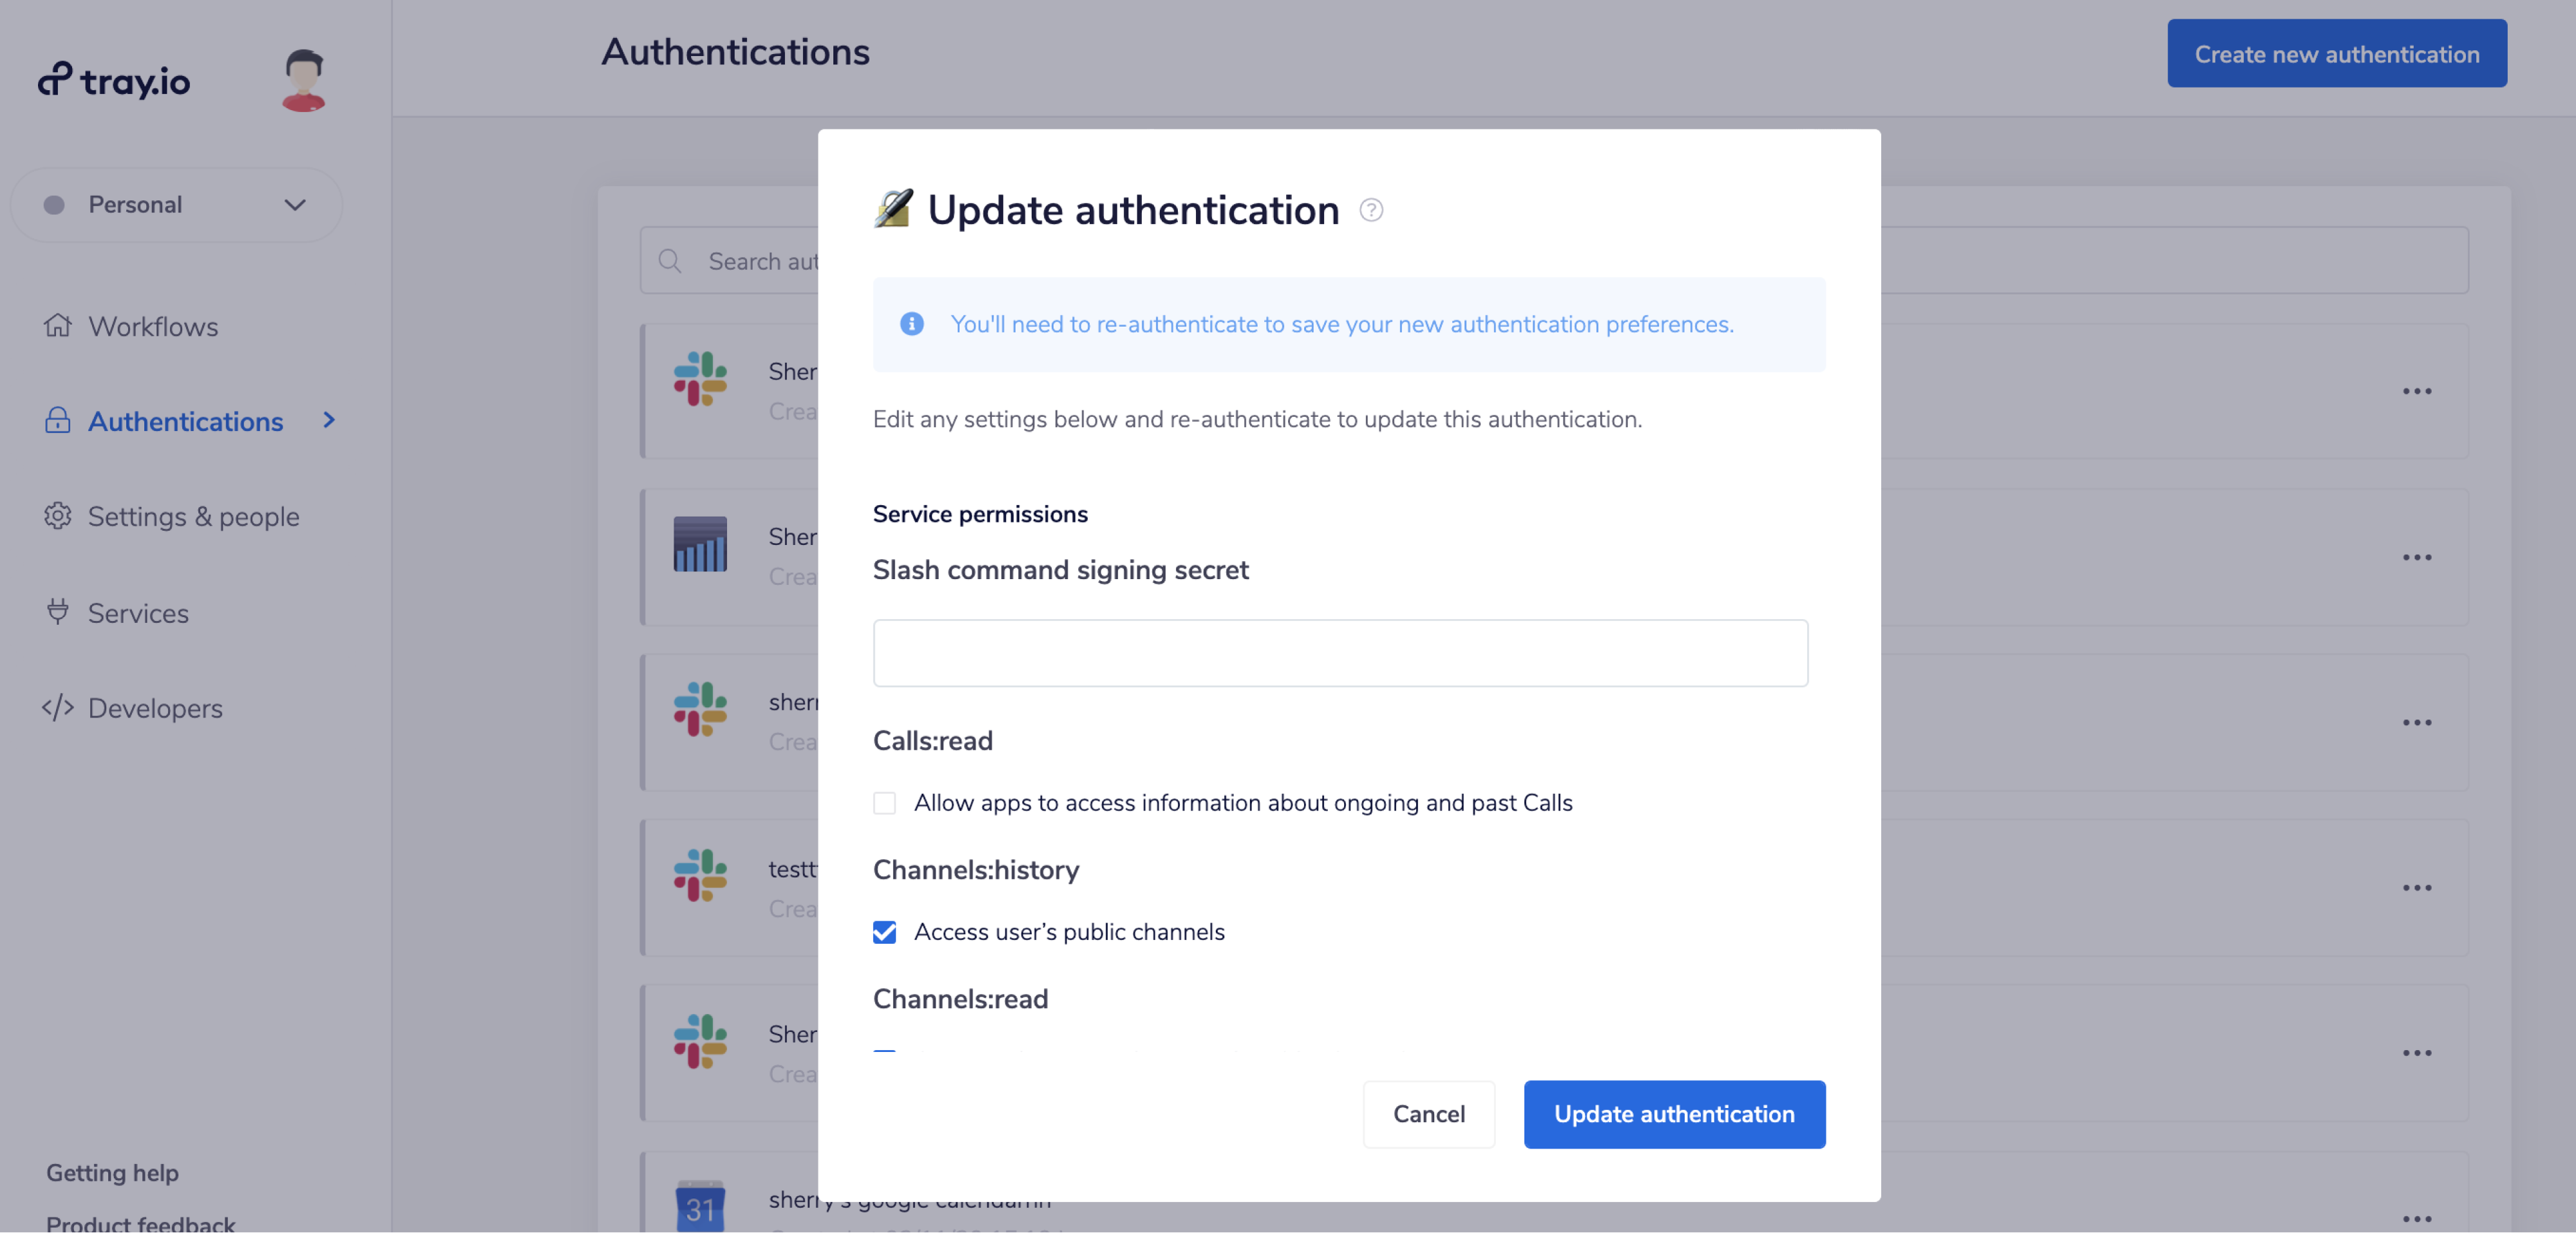Uncheck Access user's public channels

pyautogui.click(x=884, y=932)
